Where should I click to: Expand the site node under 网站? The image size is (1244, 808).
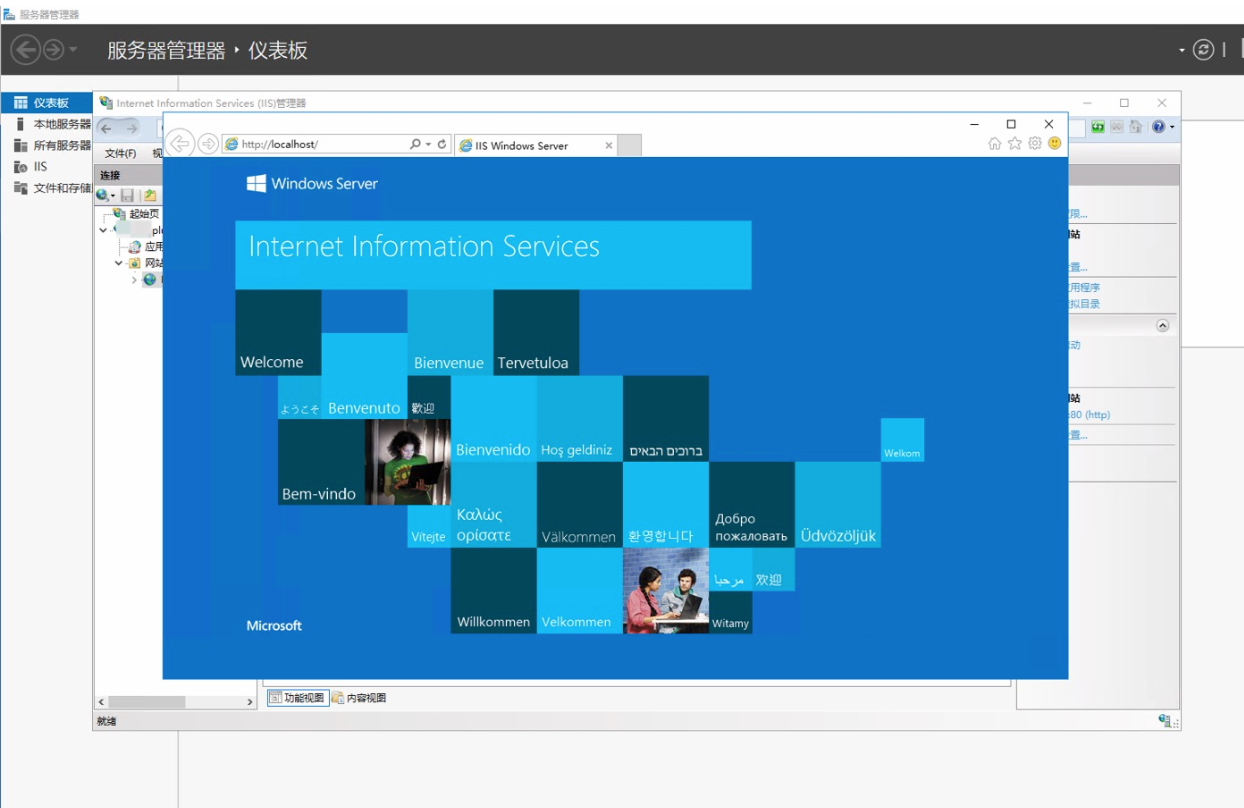[x=134, y=280]
